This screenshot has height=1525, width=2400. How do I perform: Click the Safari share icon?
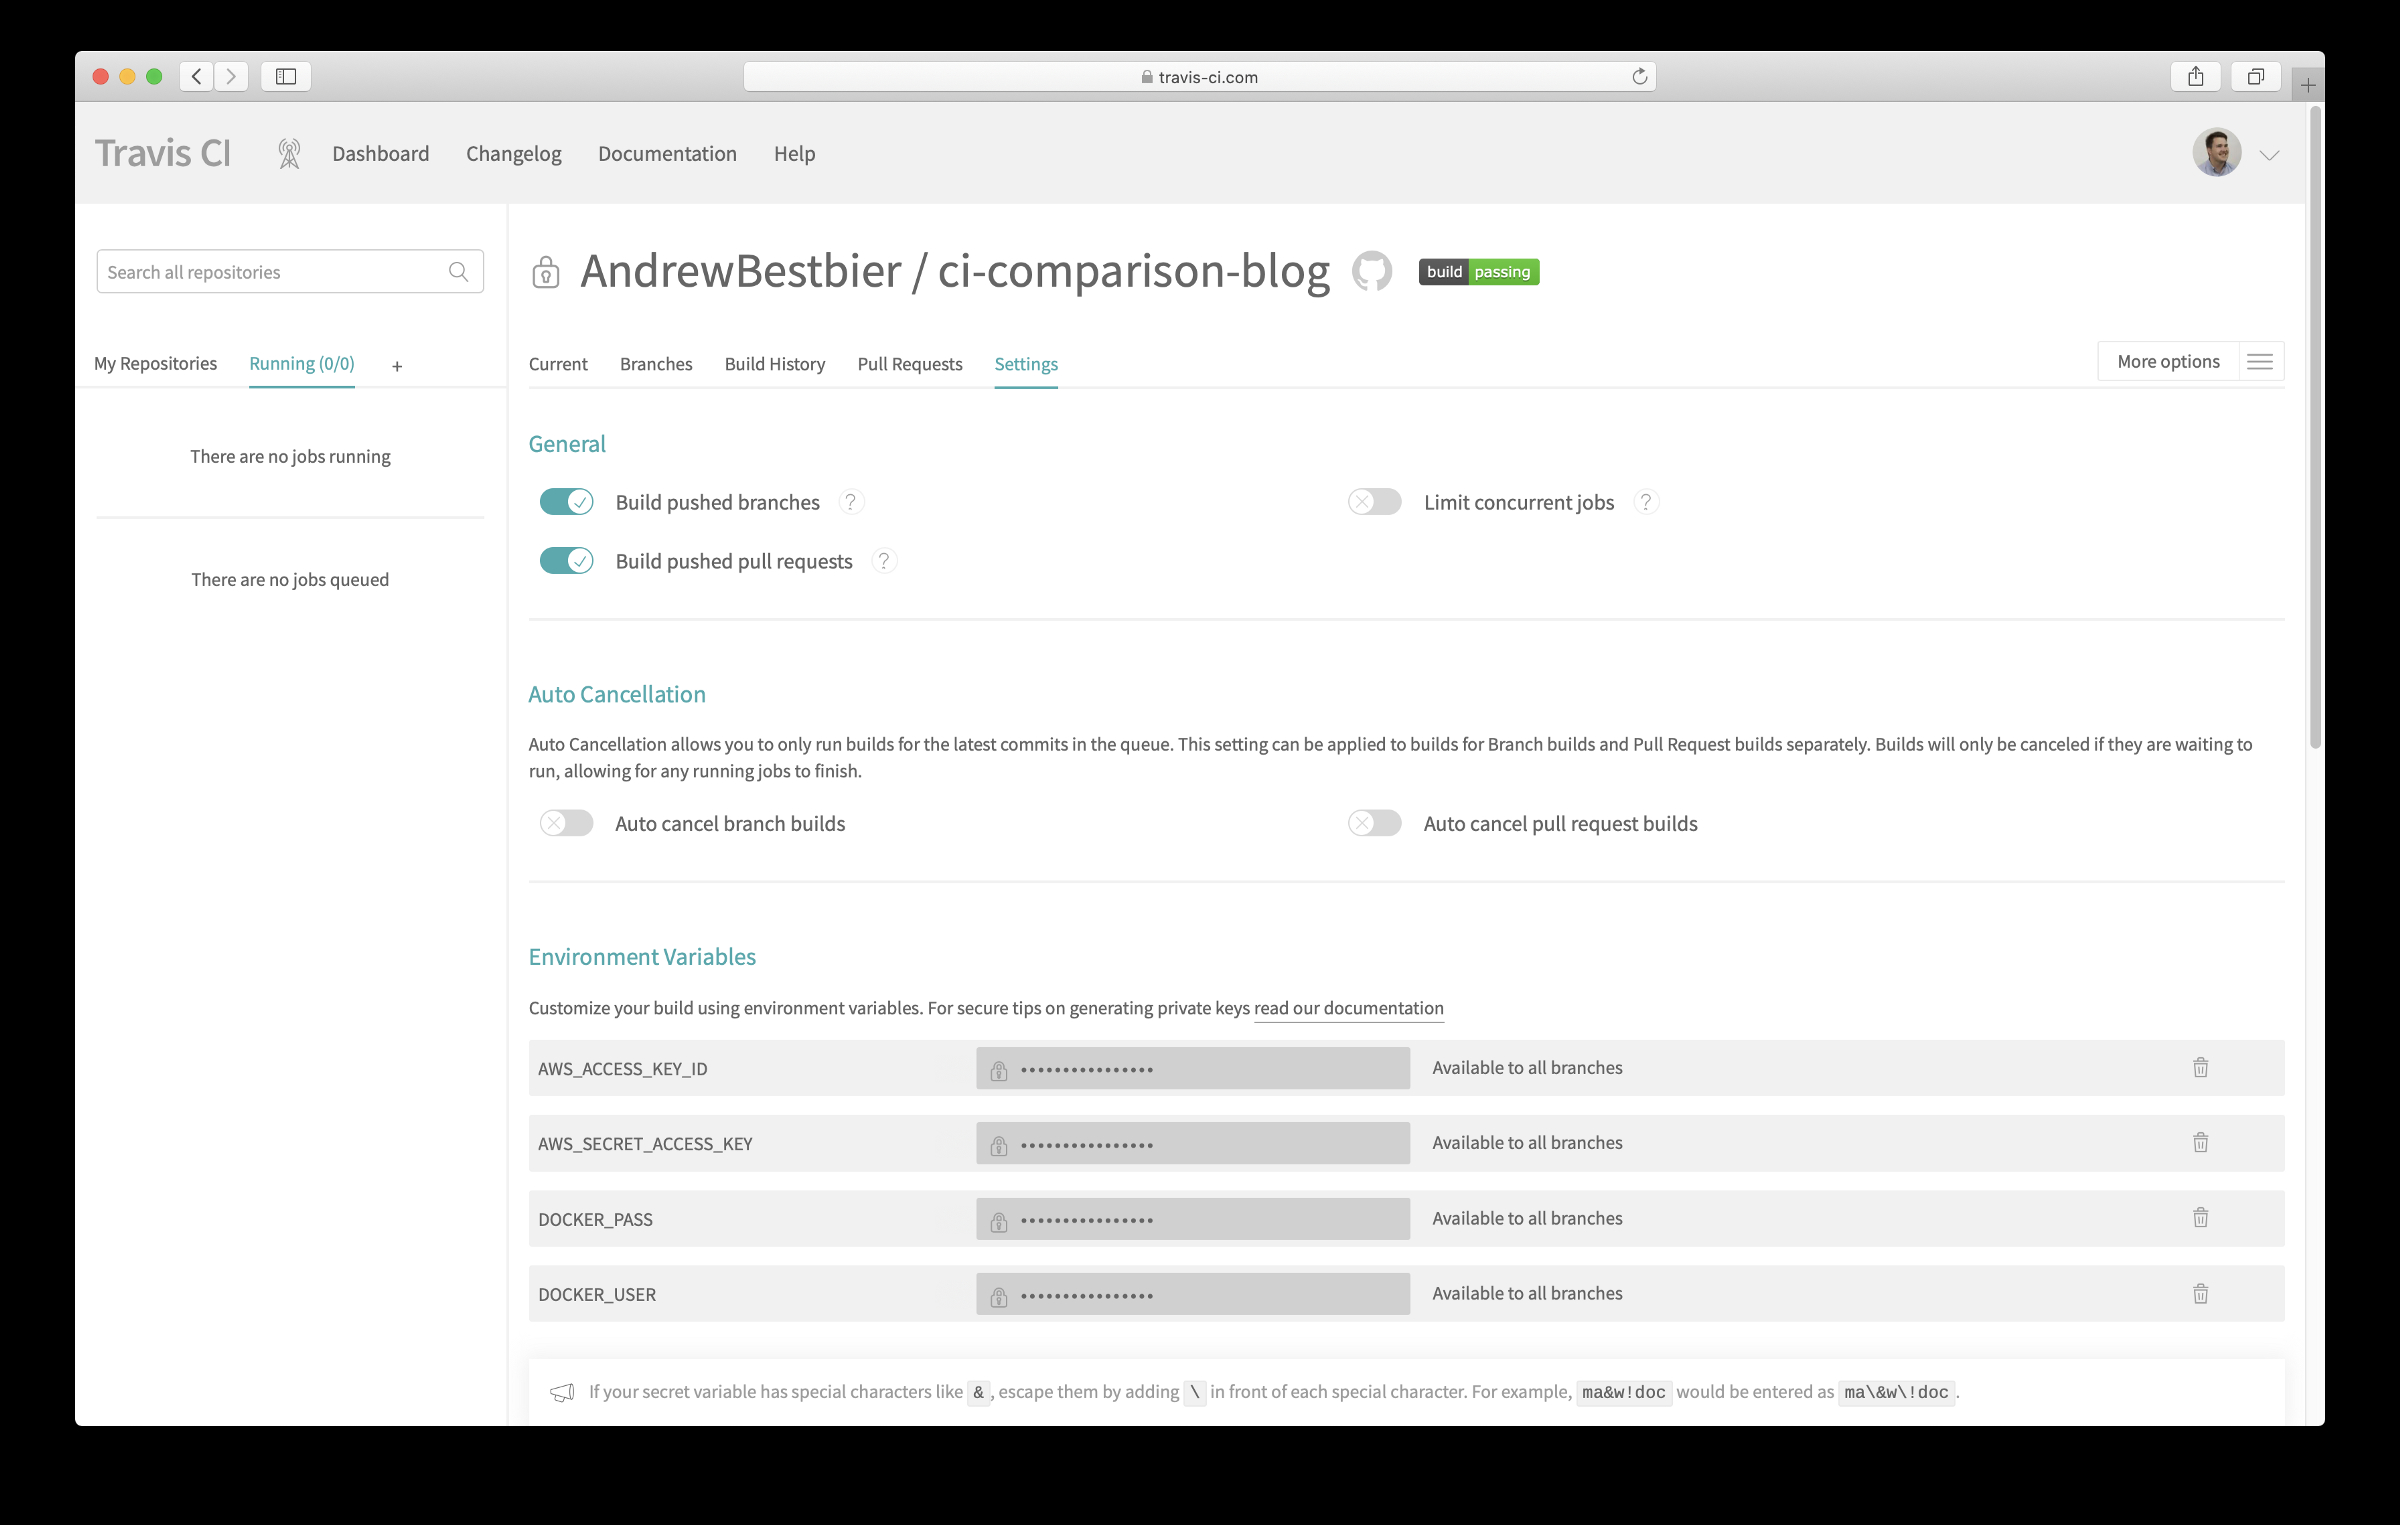(x=2195, y=77)
